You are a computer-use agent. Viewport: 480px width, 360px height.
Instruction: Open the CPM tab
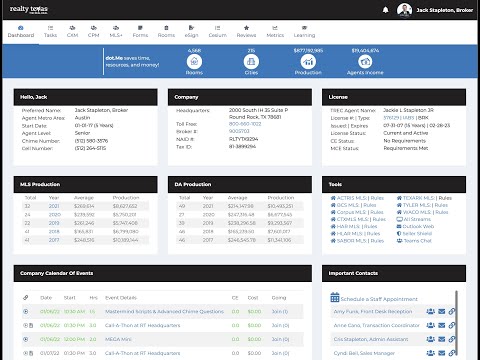94,32
